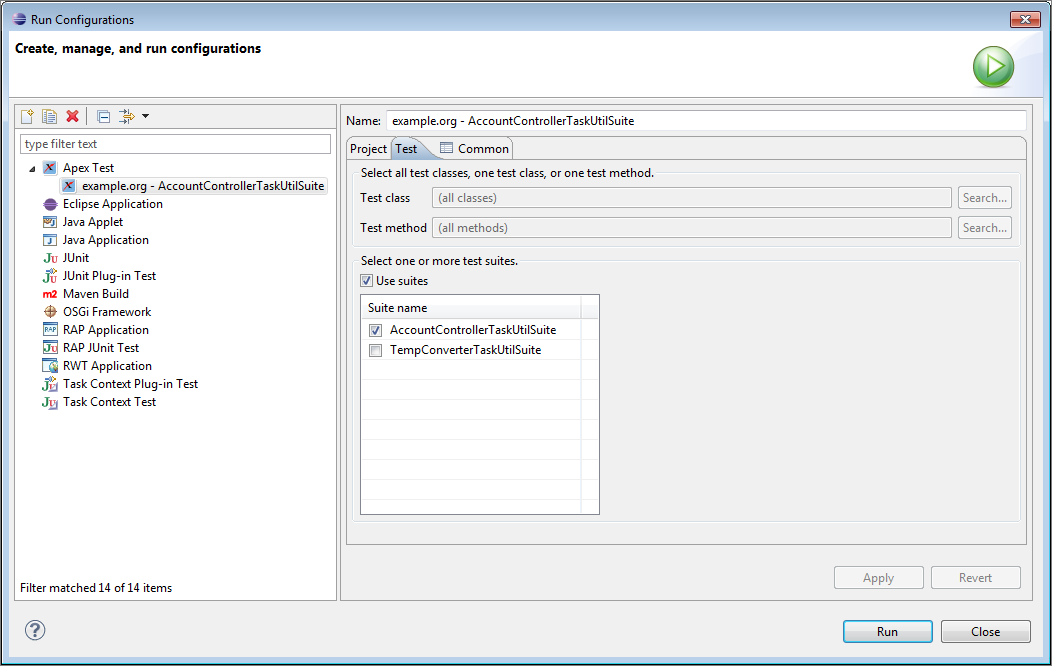
Task: Select the JUnit Plug-in Test icon
Action: [x=50, y=276]
